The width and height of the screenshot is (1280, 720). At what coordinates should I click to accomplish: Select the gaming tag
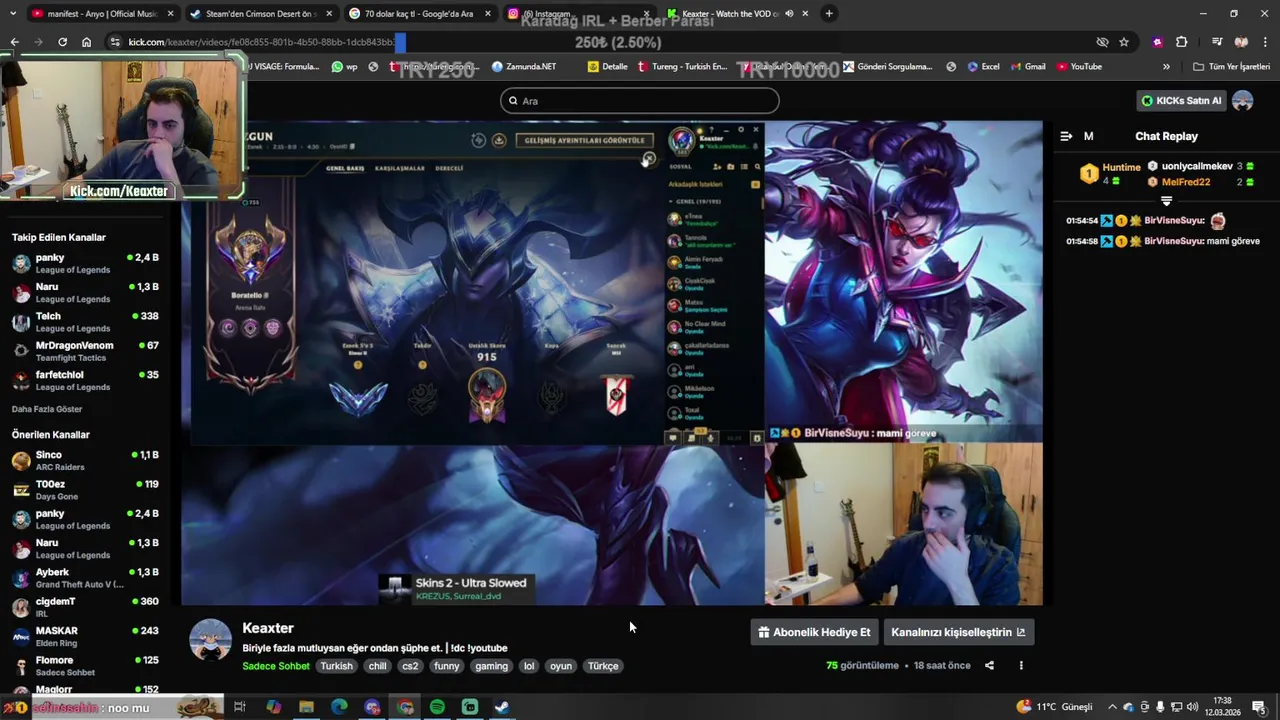tap(492, 666)
